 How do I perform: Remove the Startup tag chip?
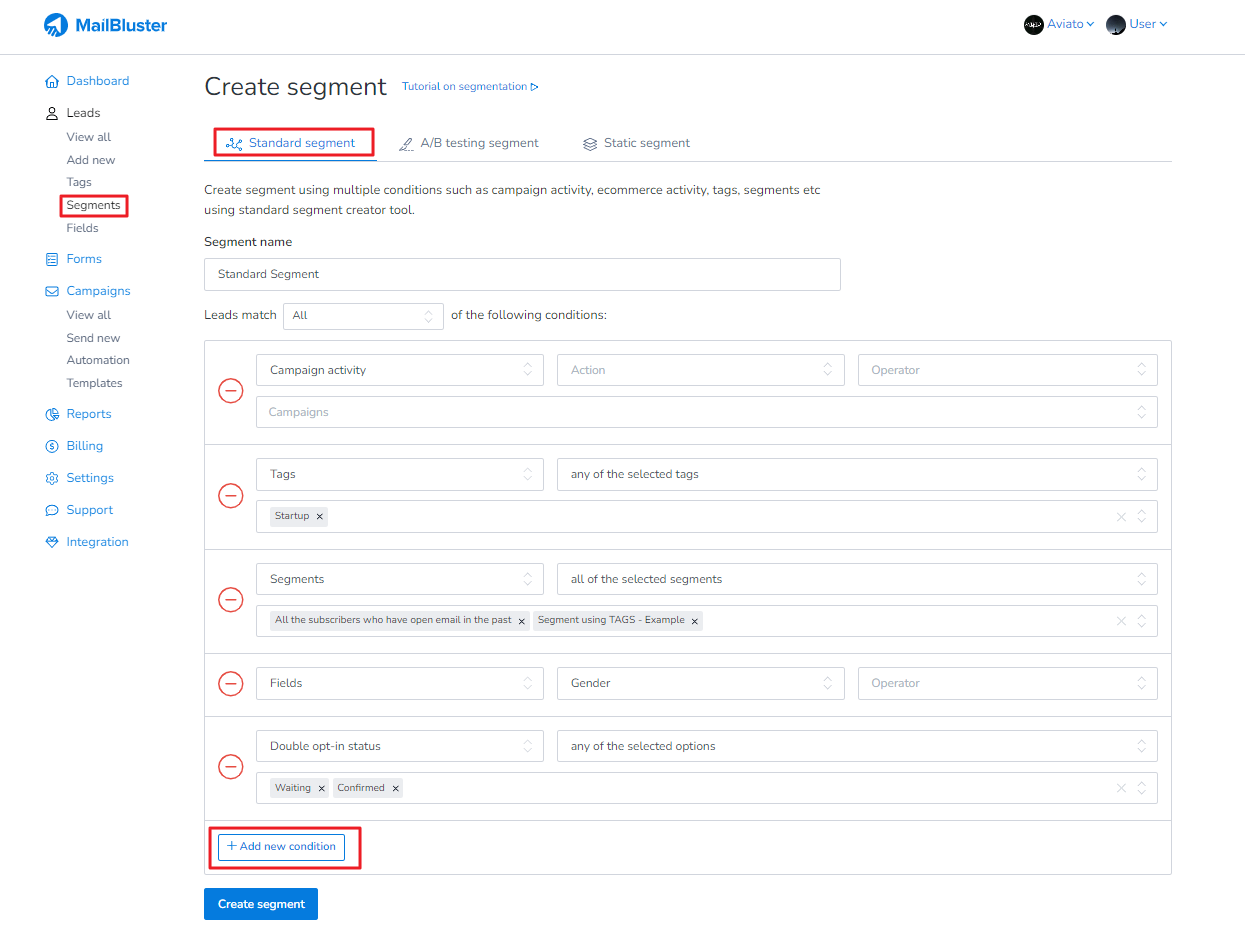320,517
